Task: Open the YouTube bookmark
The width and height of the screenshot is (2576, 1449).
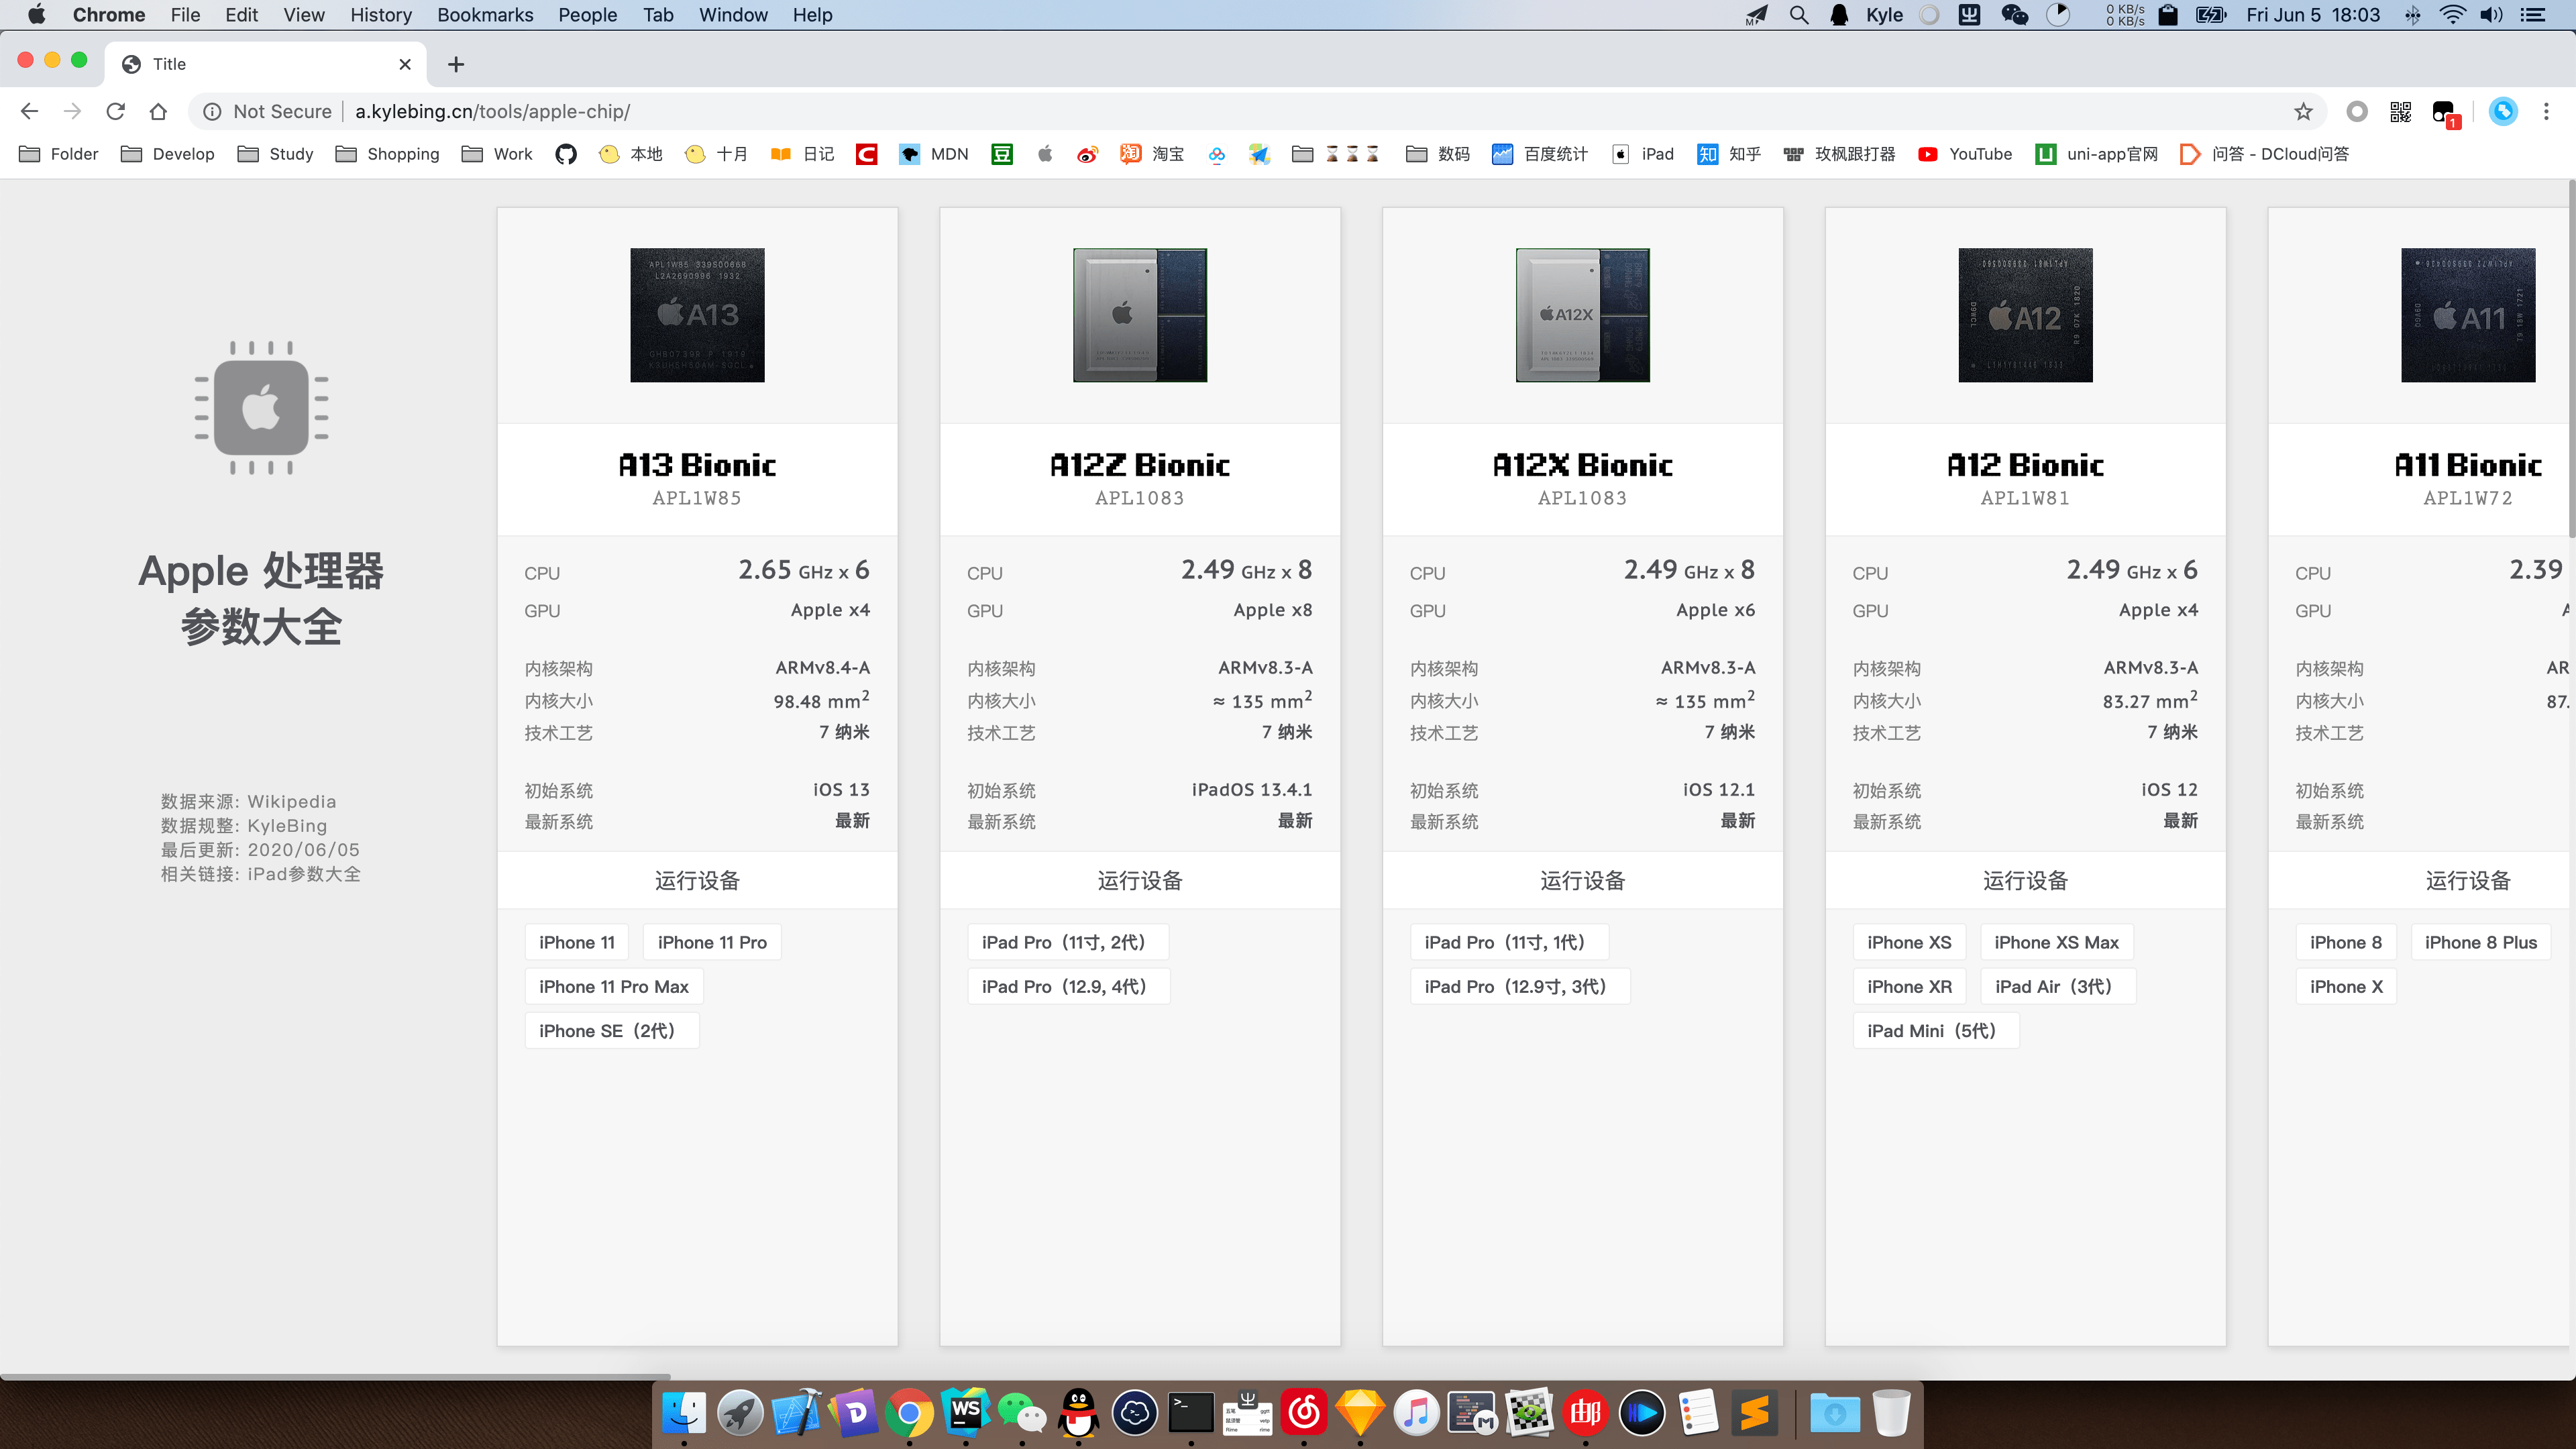Action: [x=1965, y=154]
